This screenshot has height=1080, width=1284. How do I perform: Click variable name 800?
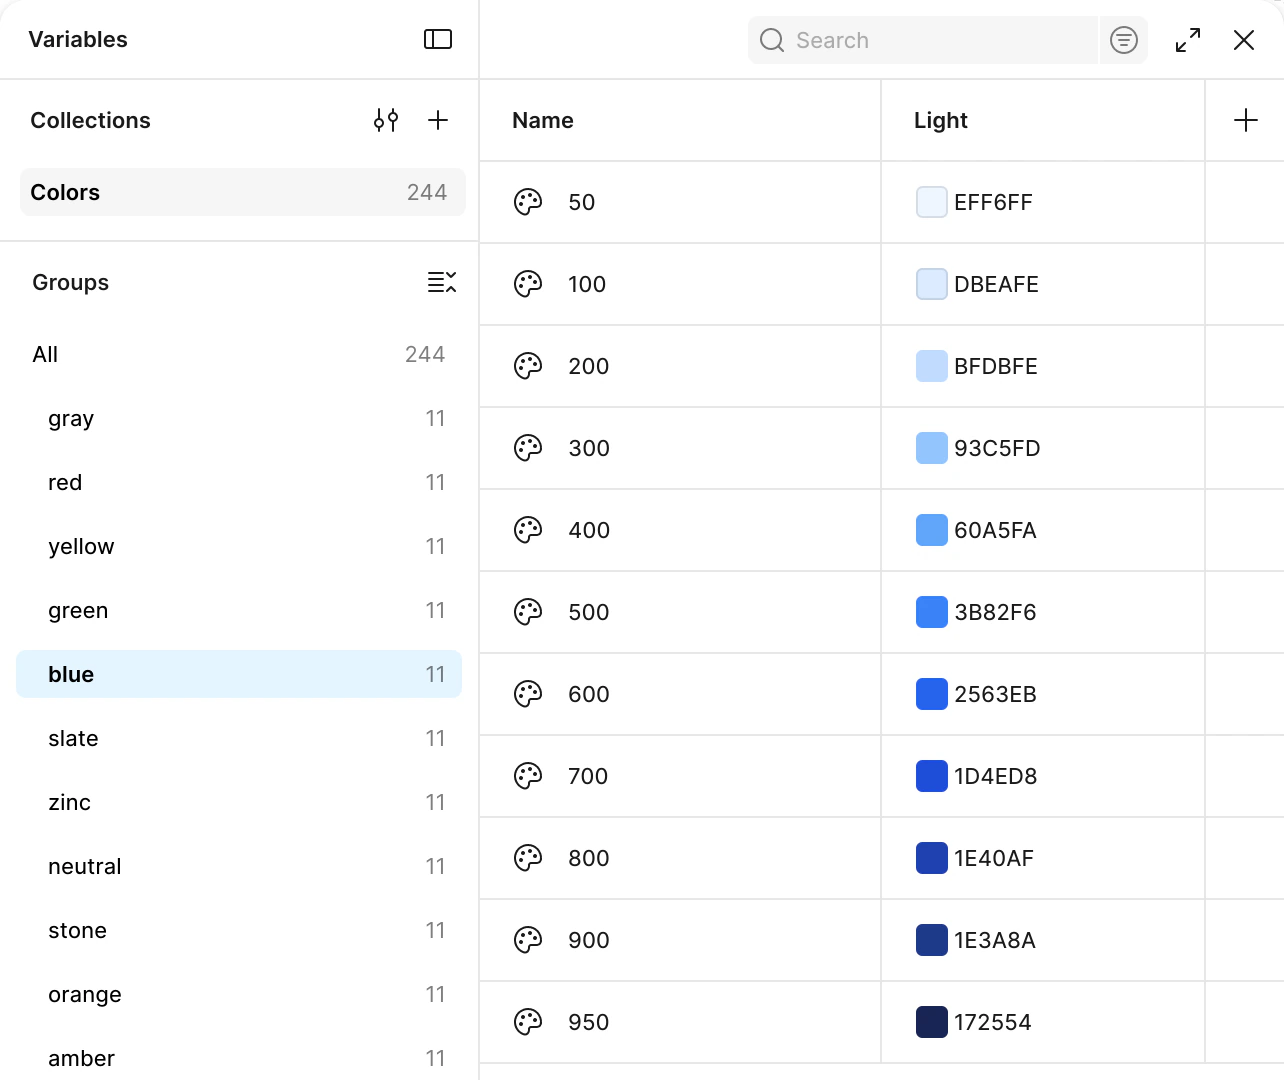tap(589, 858)
